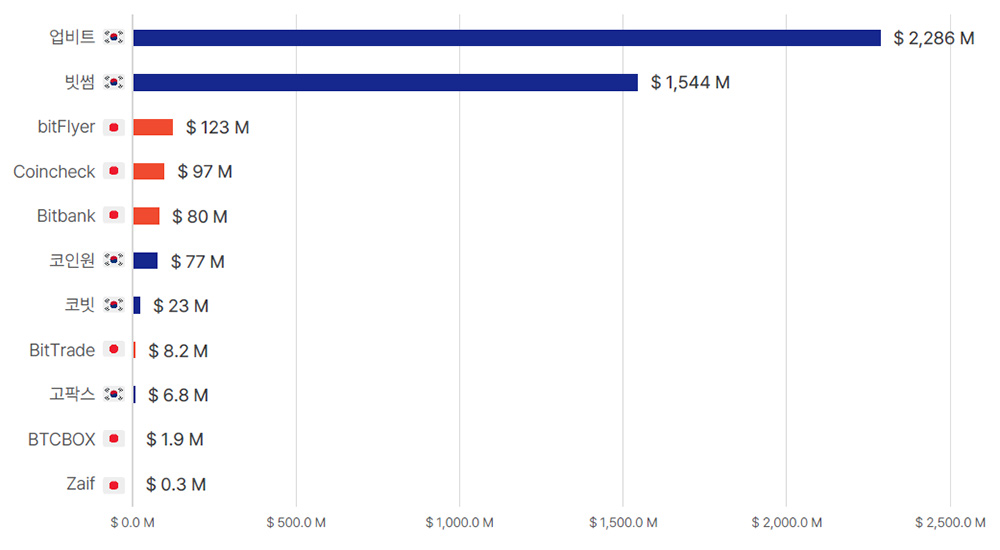Select the Bitbank orange bar
This screenshot has width=1000, height=550.
coord(146,216)
